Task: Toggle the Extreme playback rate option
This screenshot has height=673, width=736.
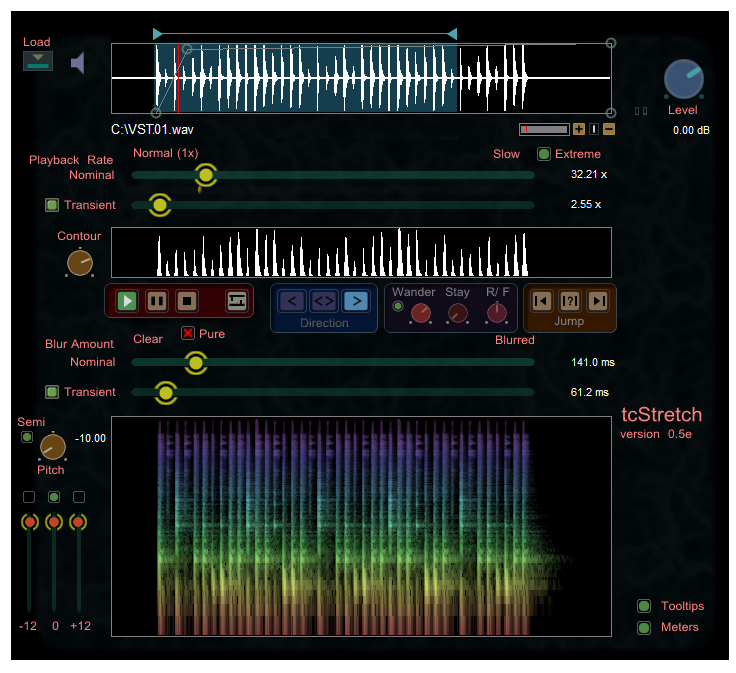Action: click(544, 154)
